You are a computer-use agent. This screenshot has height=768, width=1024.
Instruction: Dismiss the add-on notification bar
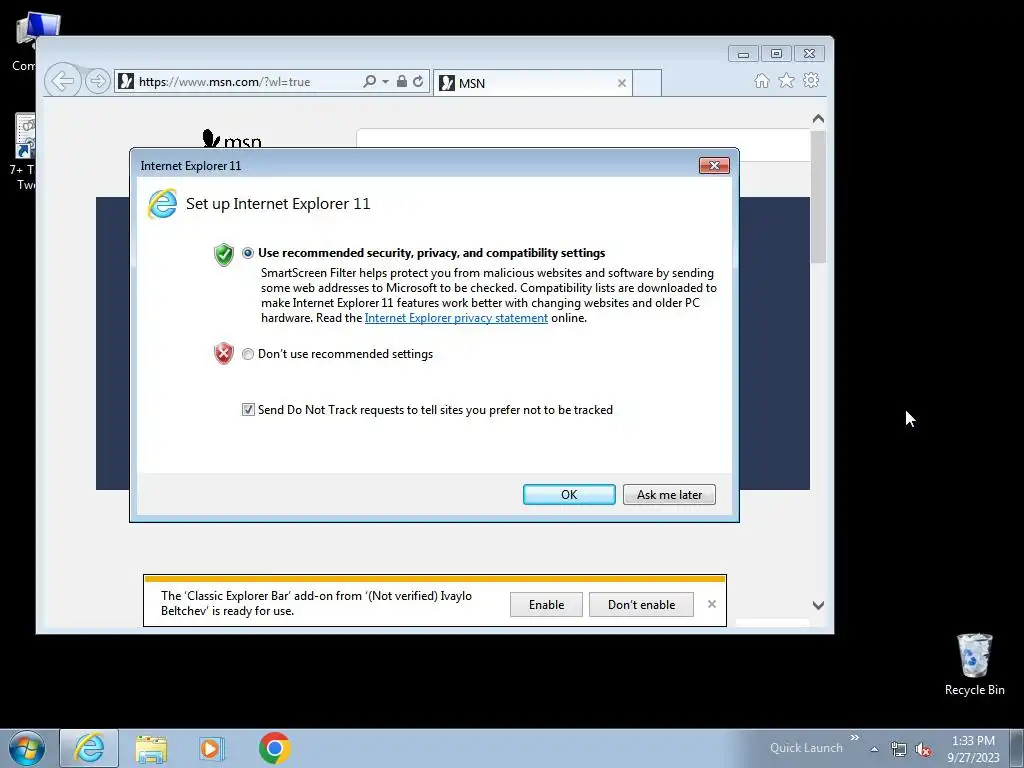click(712, 604)
